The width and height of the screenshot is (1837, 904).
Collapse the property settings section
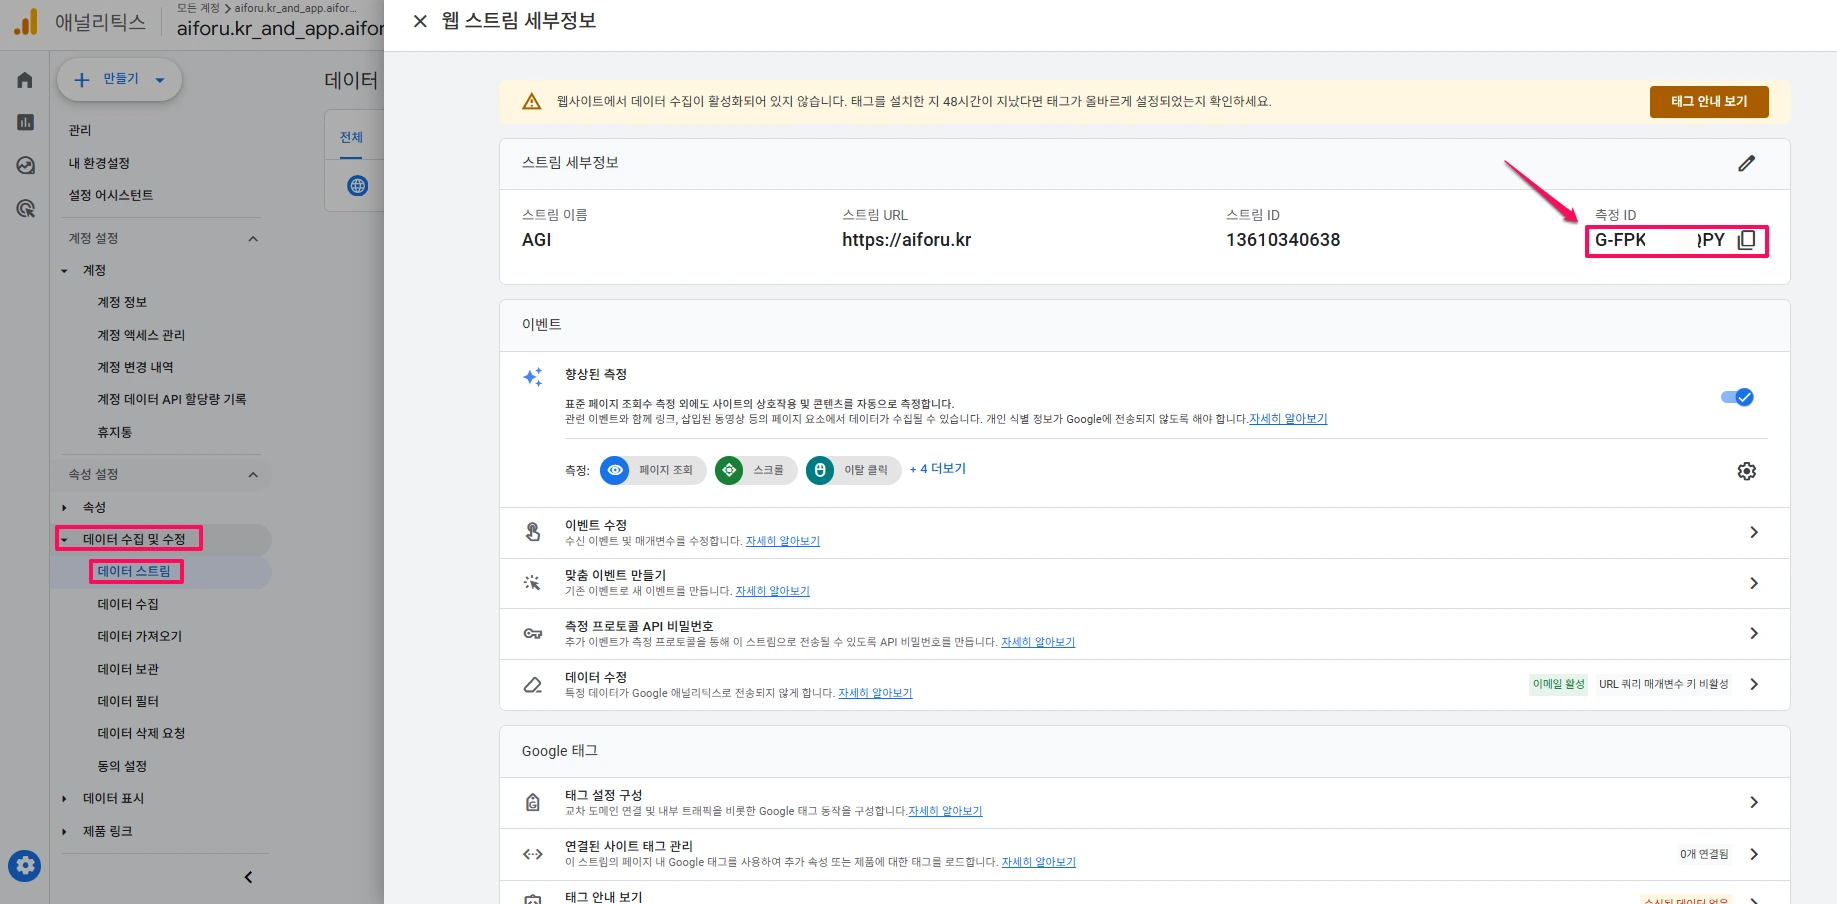coord(253,474)
